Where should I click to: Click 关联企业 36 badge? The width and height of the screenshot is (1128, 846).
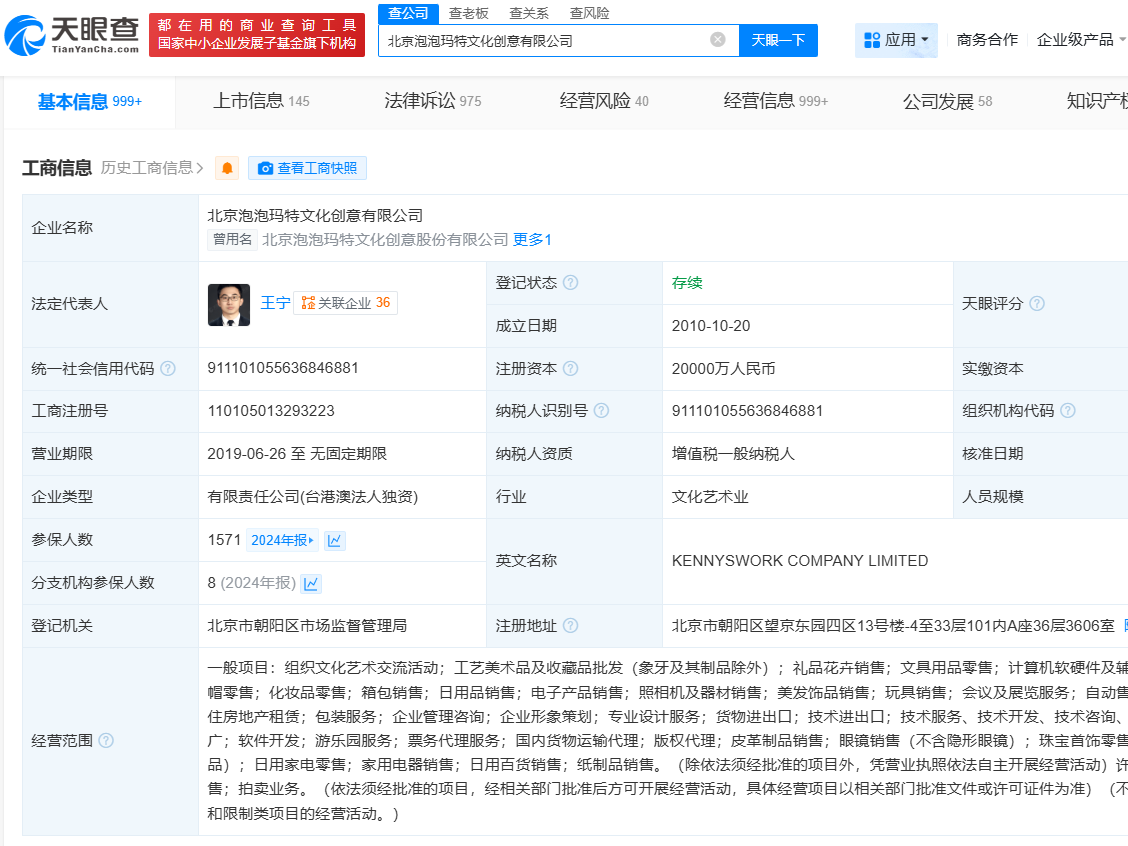(346, 303)
